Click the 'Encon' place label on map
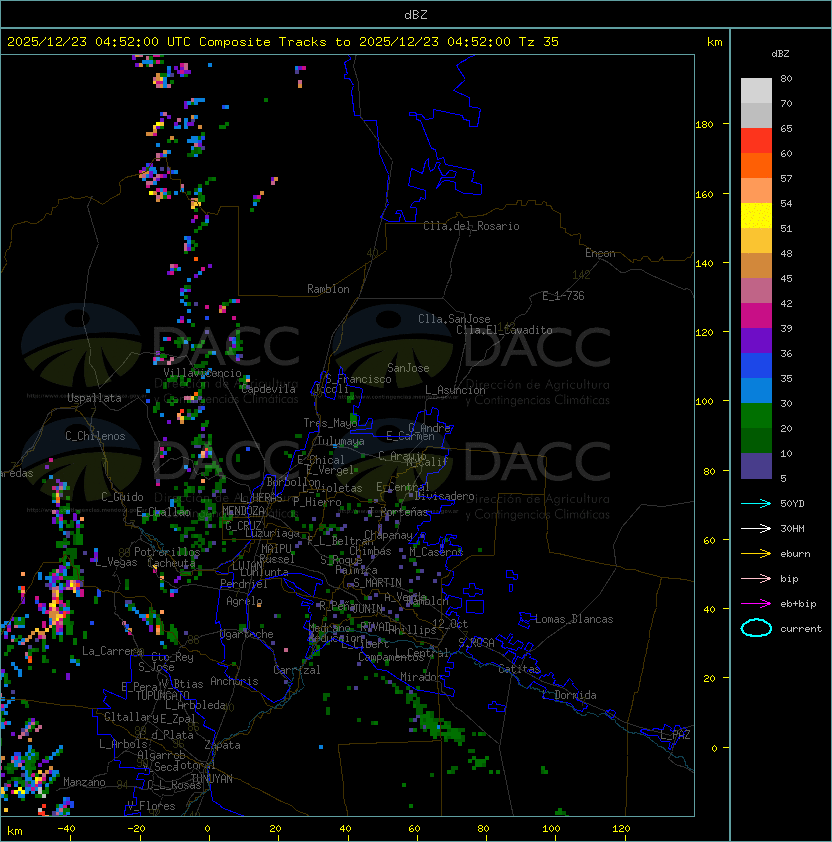832x842 pixels. pos(600,253)
